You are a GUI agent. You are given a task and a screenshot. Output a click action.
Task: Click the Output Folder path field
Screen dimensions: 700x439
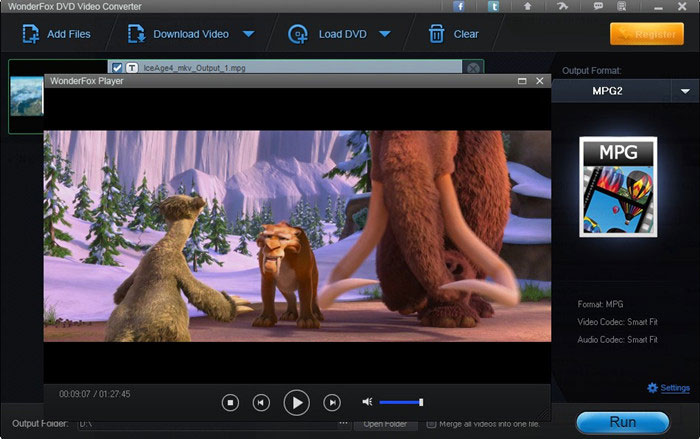pos(207,424)
